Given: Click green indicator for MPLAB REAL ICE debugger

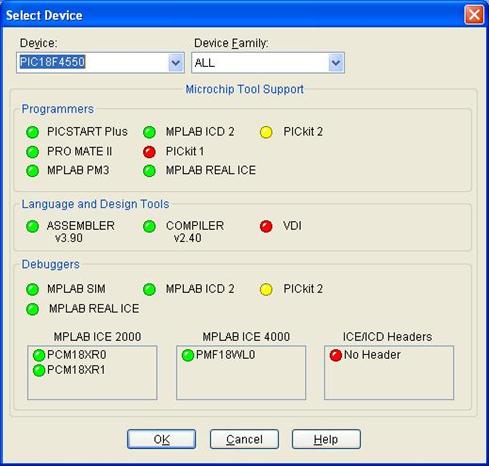Looking at the screenshot, I should (x=32, y=309).
